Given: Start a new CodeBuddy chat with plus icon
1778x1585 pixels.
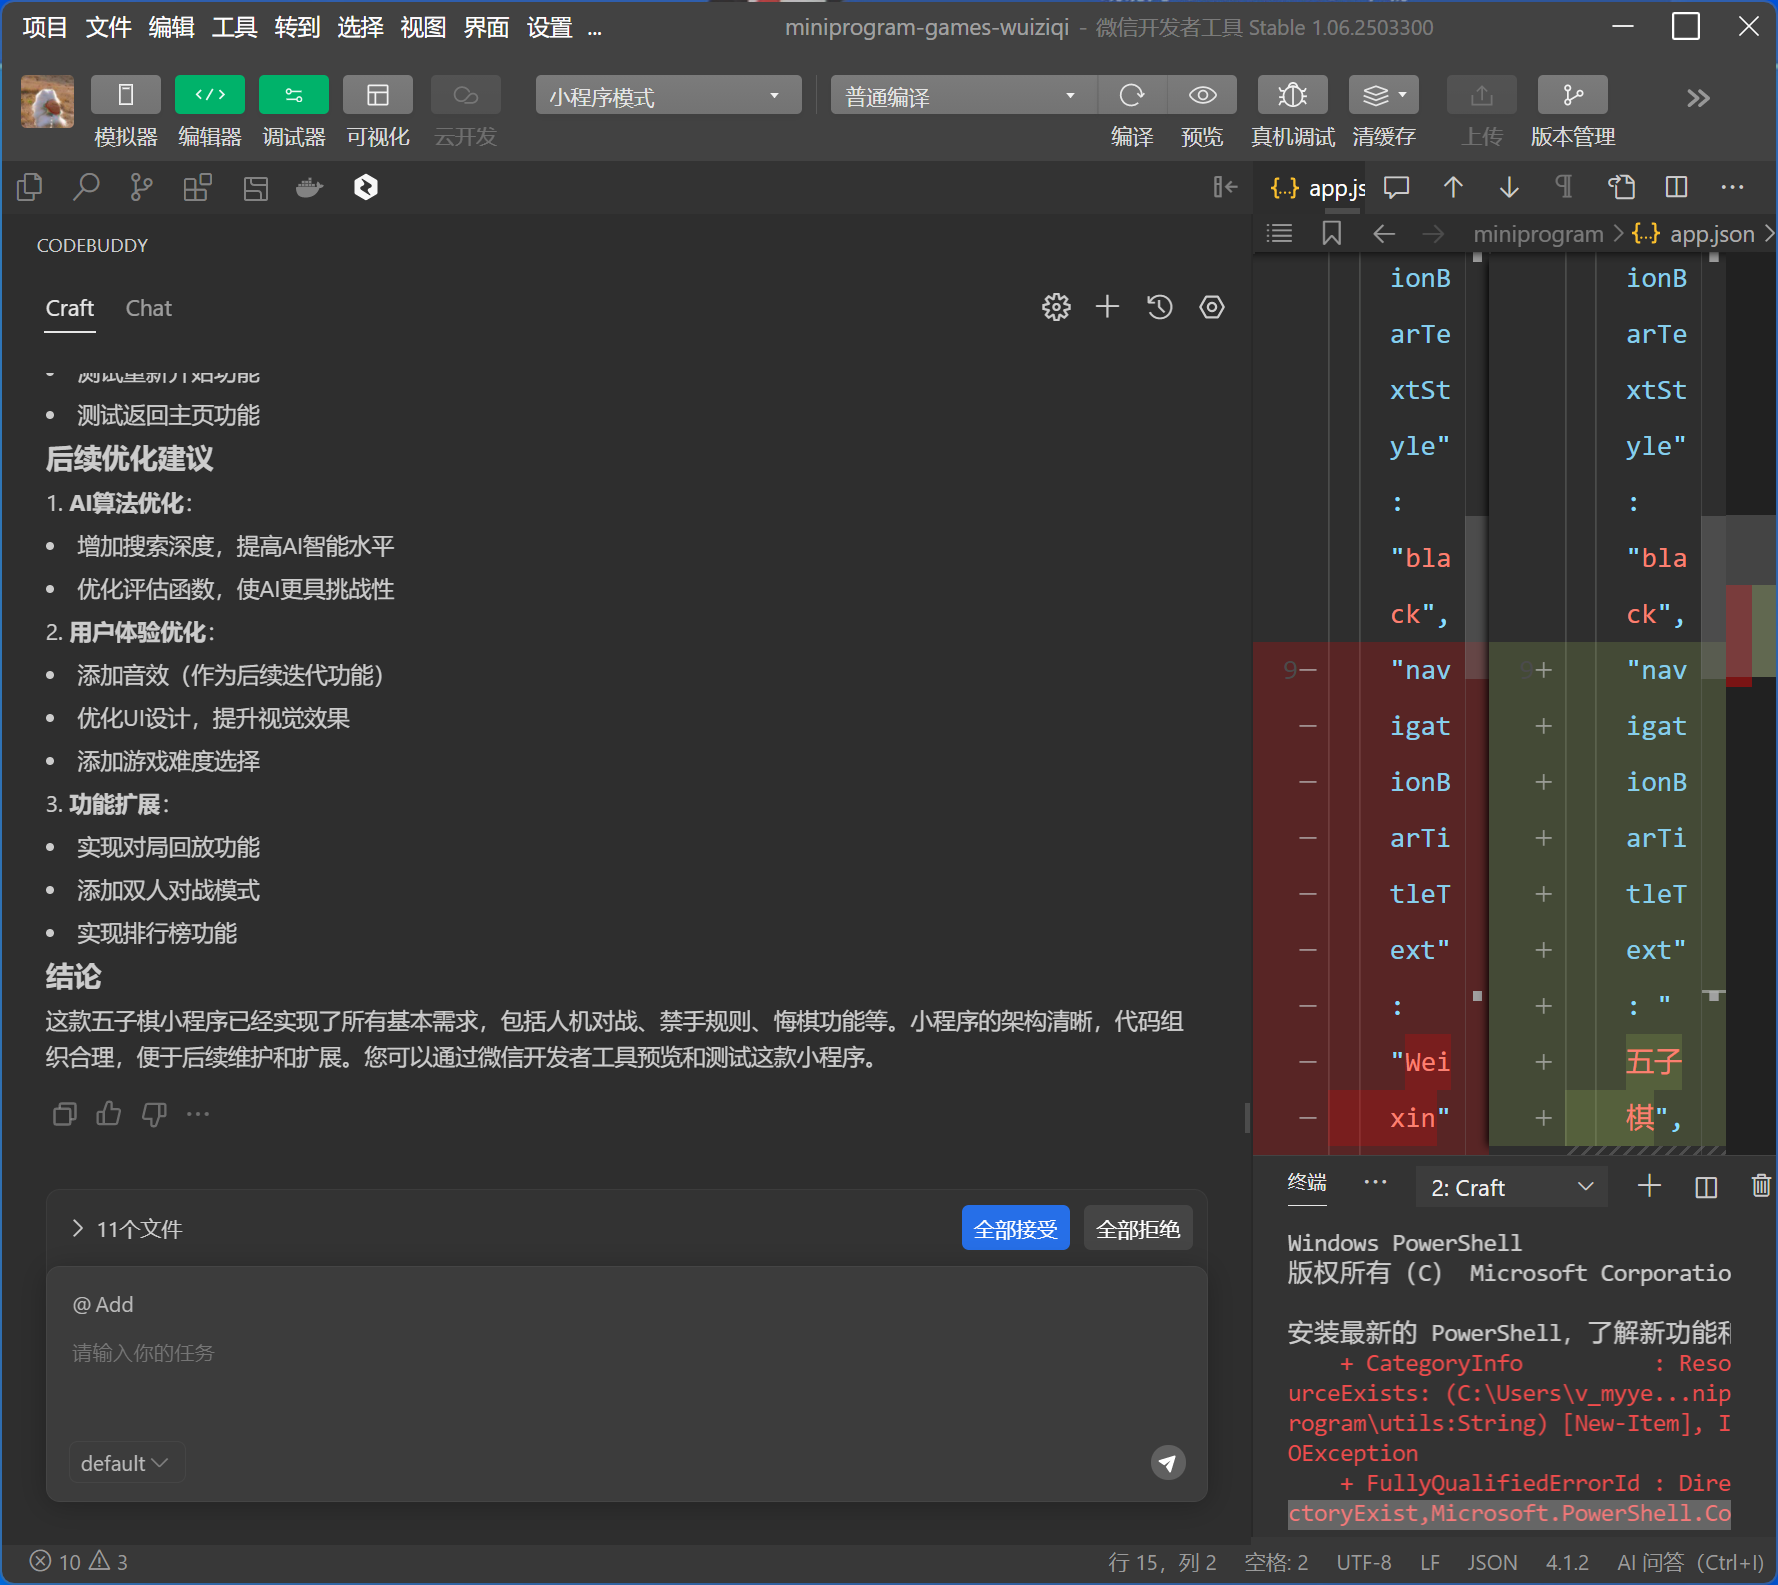Looking at the screenshot, I should pos(1107,307).
